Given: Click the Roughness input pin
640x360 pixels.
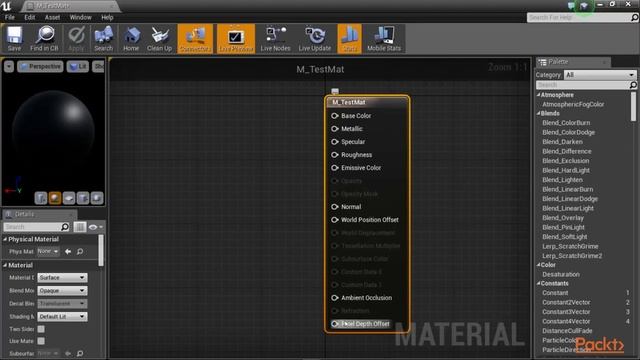Looking at the screenshot, I should 335,155.
